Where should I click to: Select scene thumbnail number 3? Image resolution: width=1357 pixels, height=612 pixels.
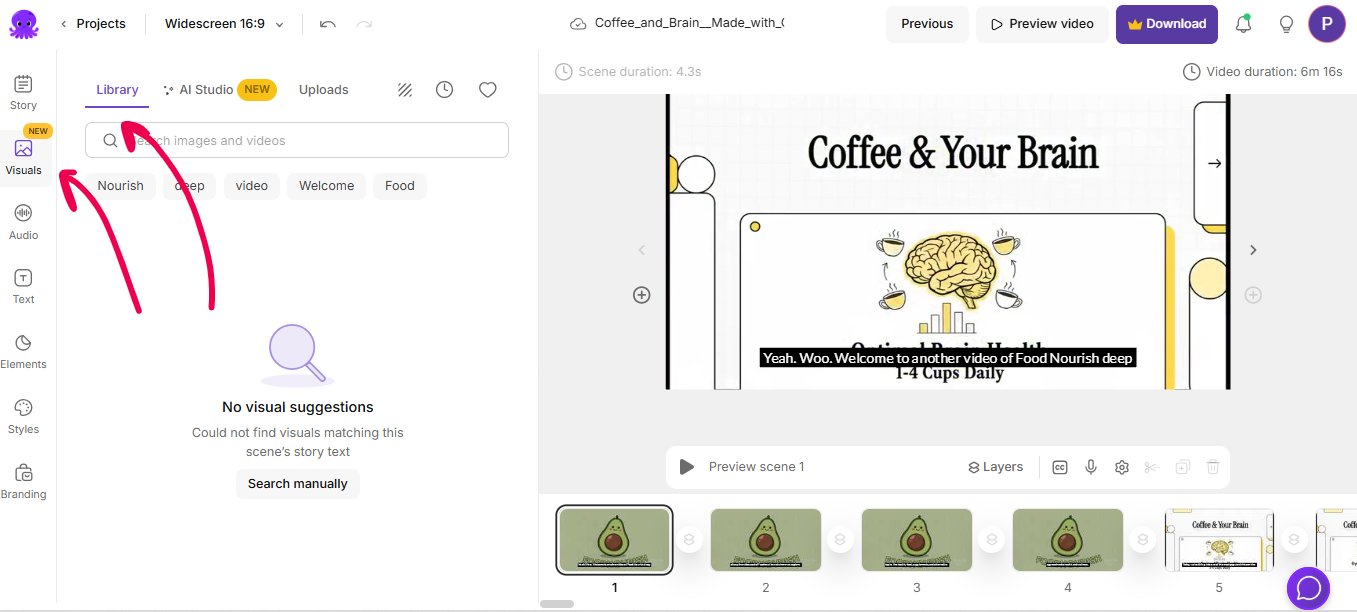pos(916,539)
